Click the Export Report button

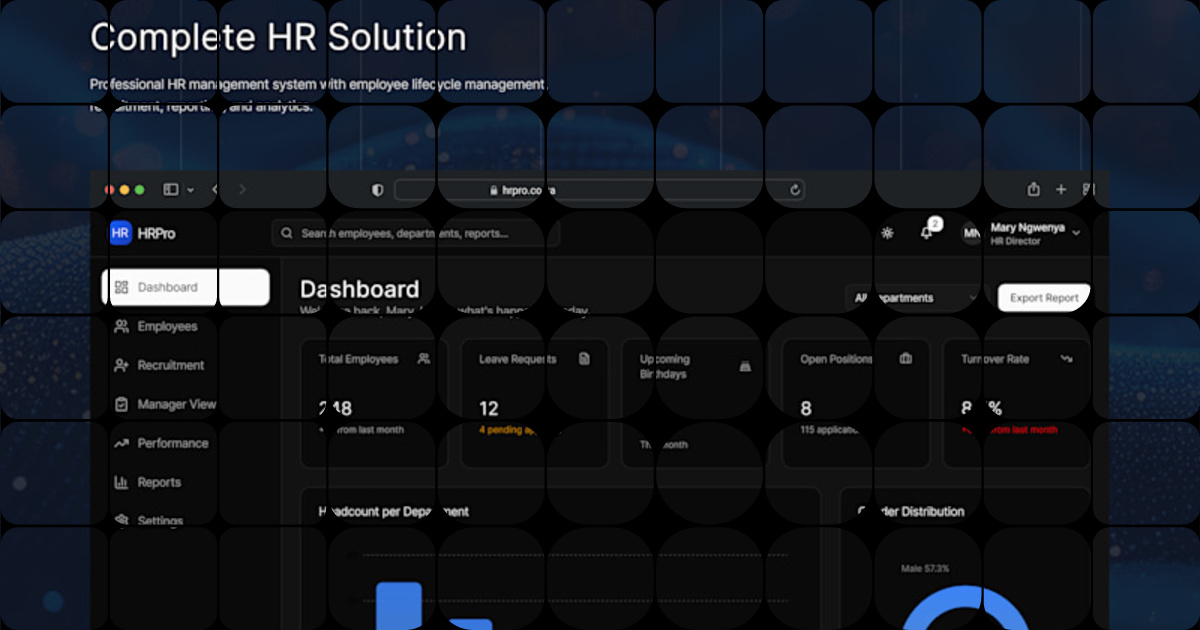tap(1044, 297)
